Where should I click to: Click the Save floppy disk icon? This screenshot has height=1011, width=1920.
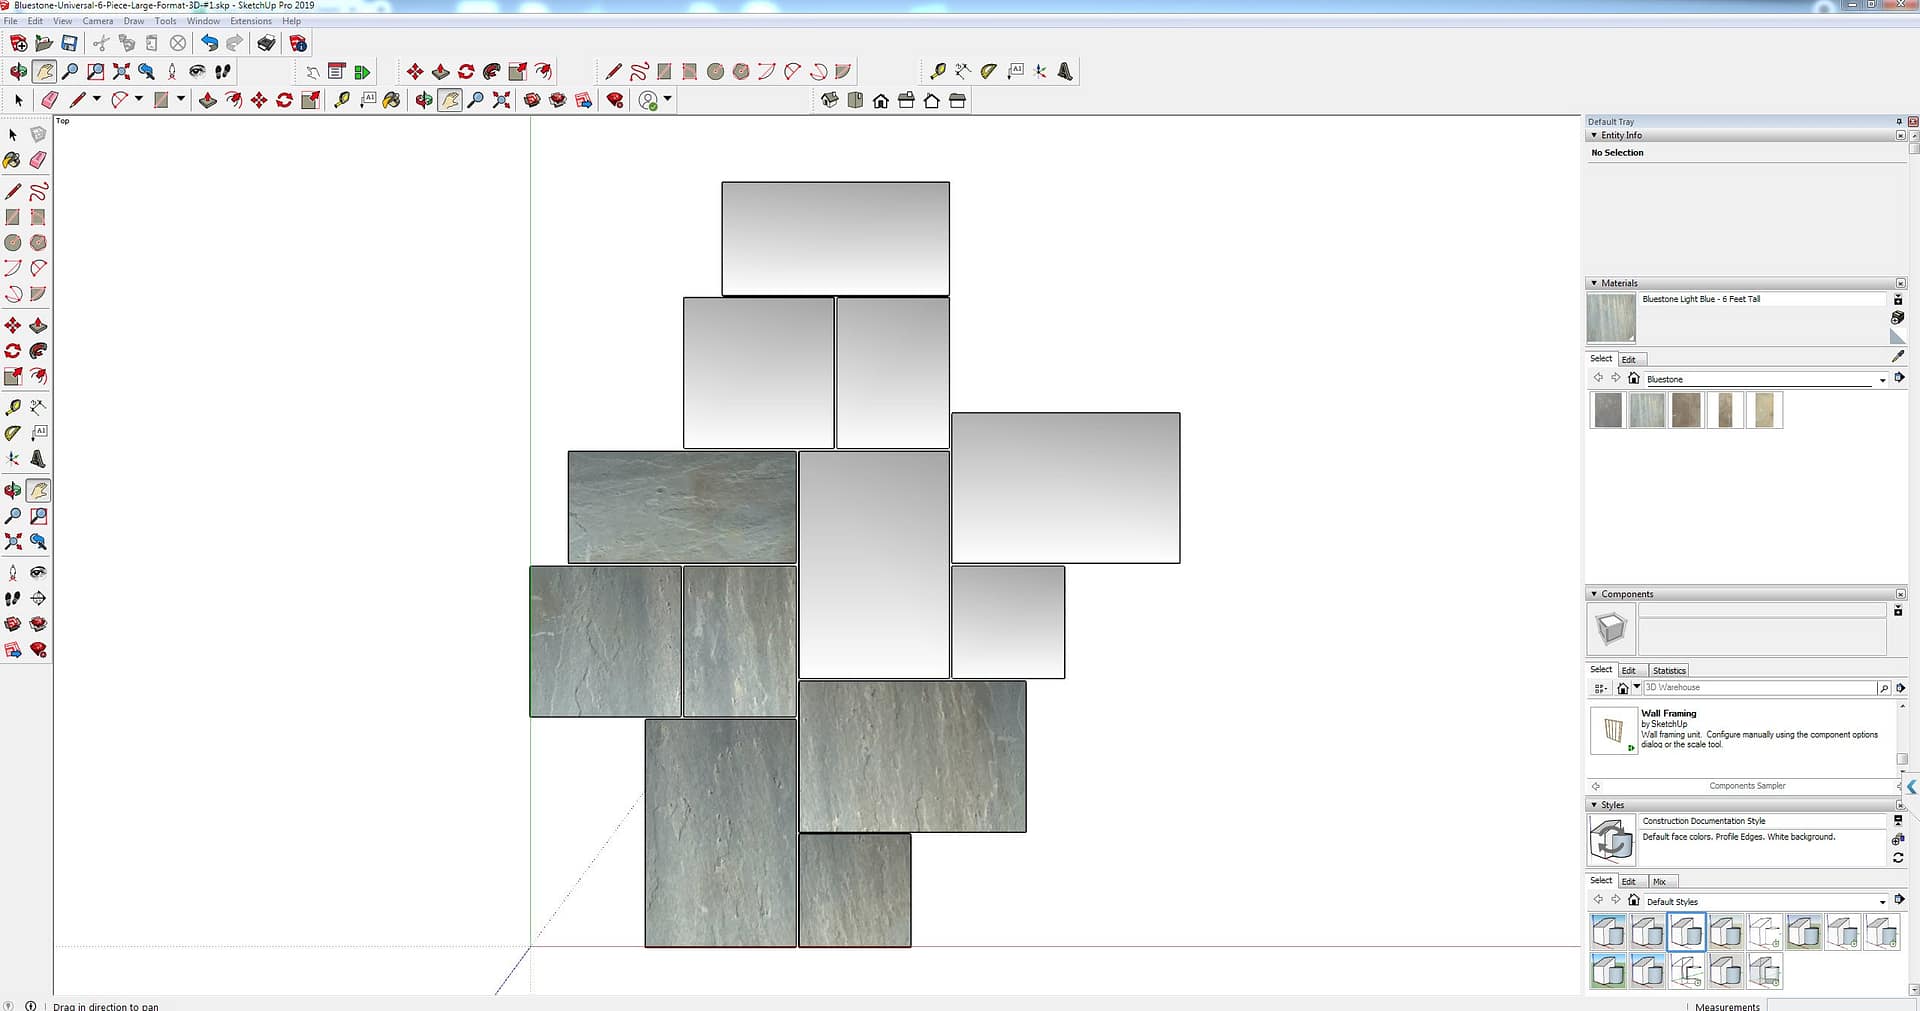click(69, 43)
